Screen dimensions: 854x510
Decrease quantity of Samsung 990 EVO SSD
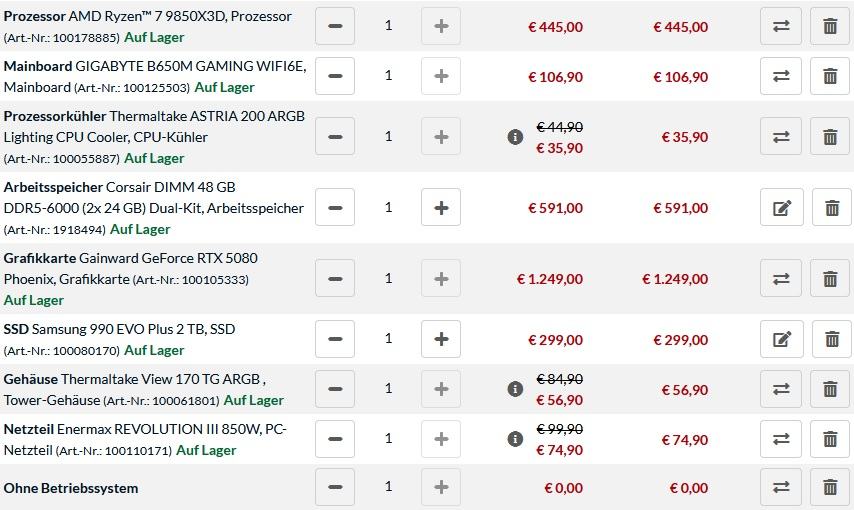[335, 339]
